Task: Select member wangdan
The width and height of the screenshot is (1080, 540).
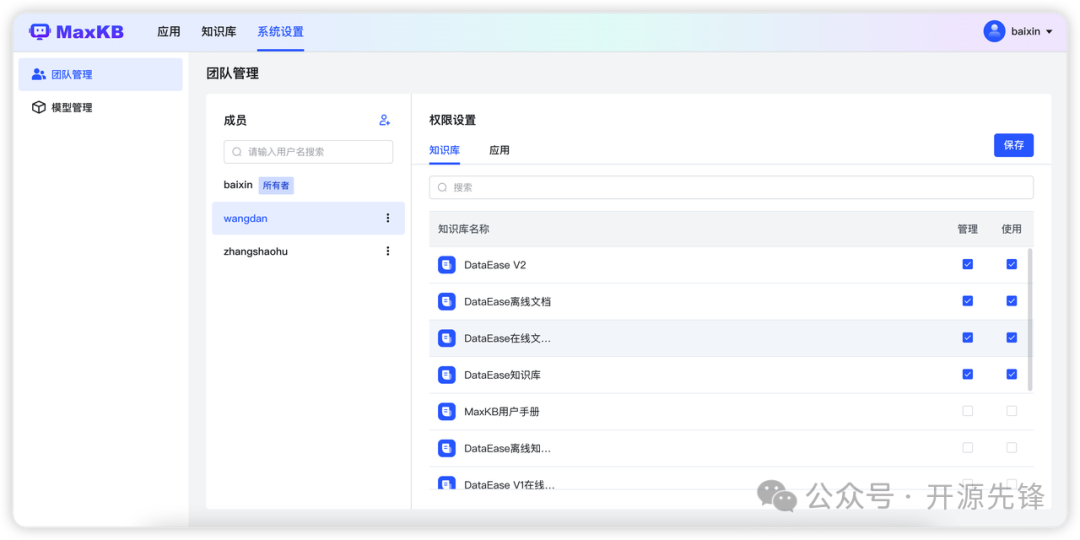Action: coord(309,218)
